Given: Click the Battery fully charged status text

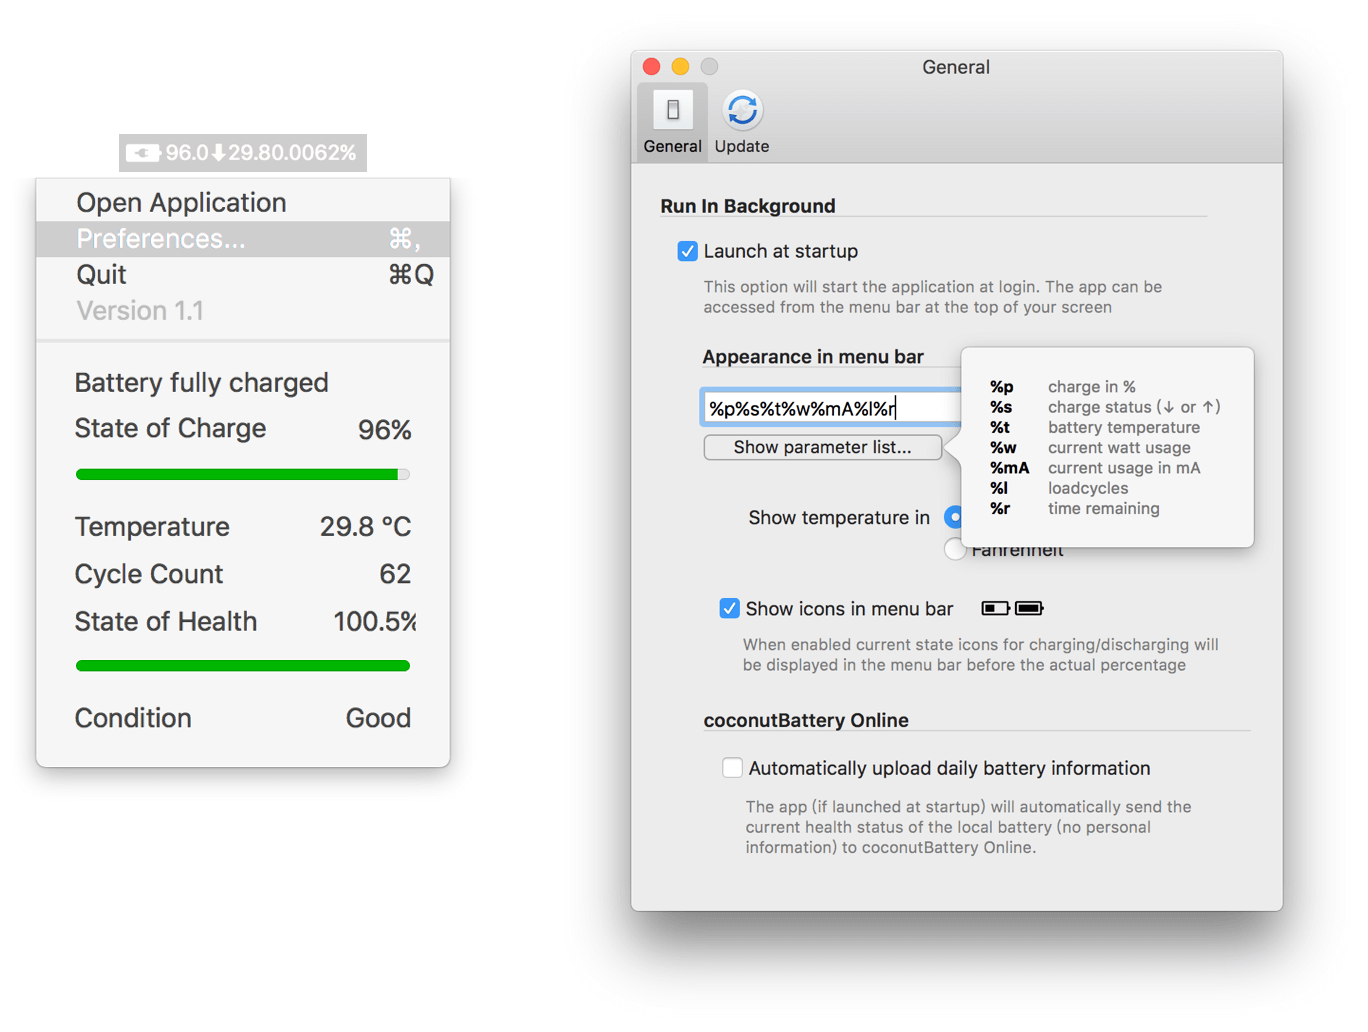Looking at the screenshot, I should [201, 383].
